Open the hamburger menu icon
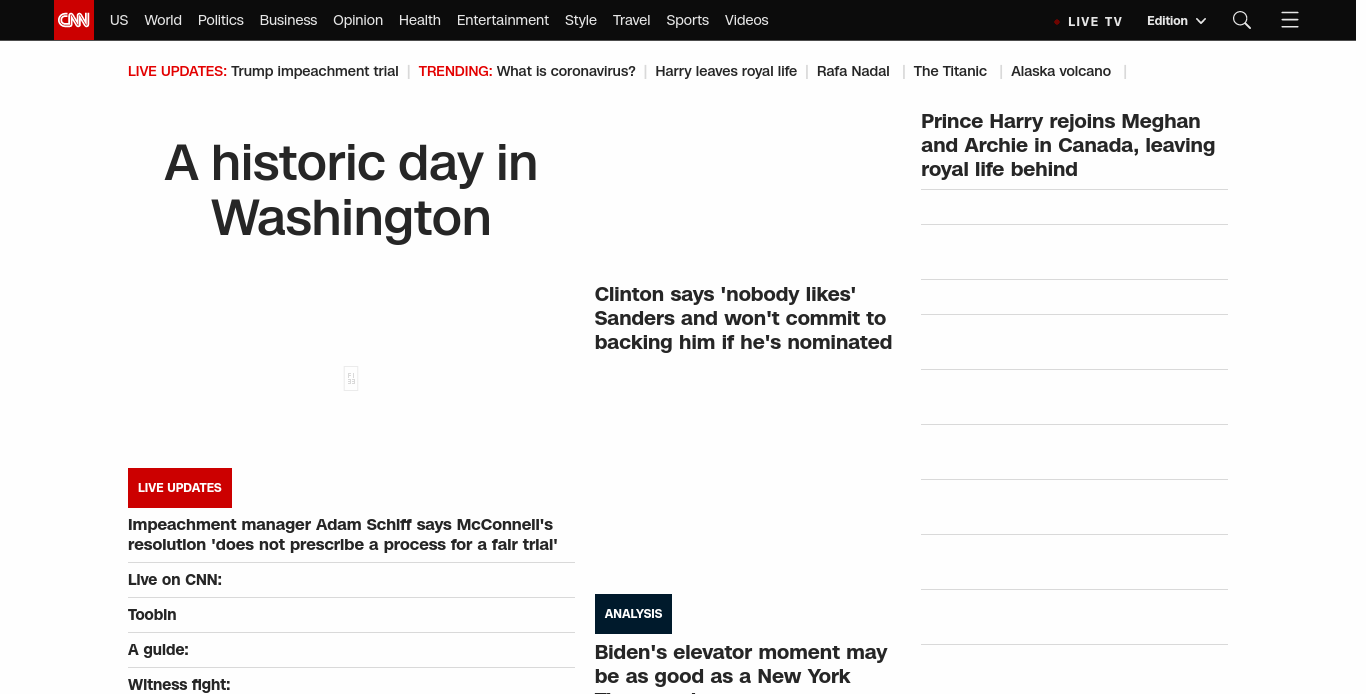The image size is (1366, 694). tap(1289, 20)
